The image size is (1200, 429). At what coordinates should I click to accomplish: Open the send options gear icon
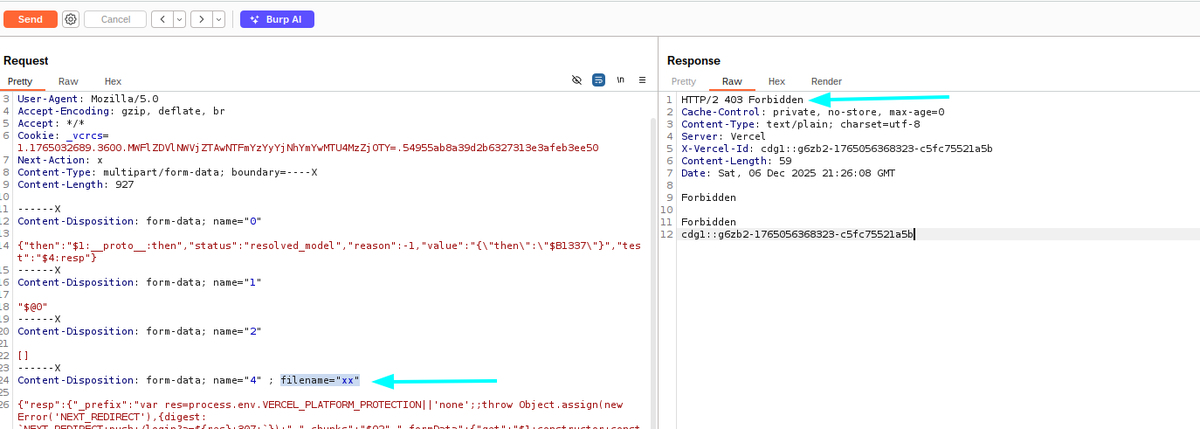[70, 19]
